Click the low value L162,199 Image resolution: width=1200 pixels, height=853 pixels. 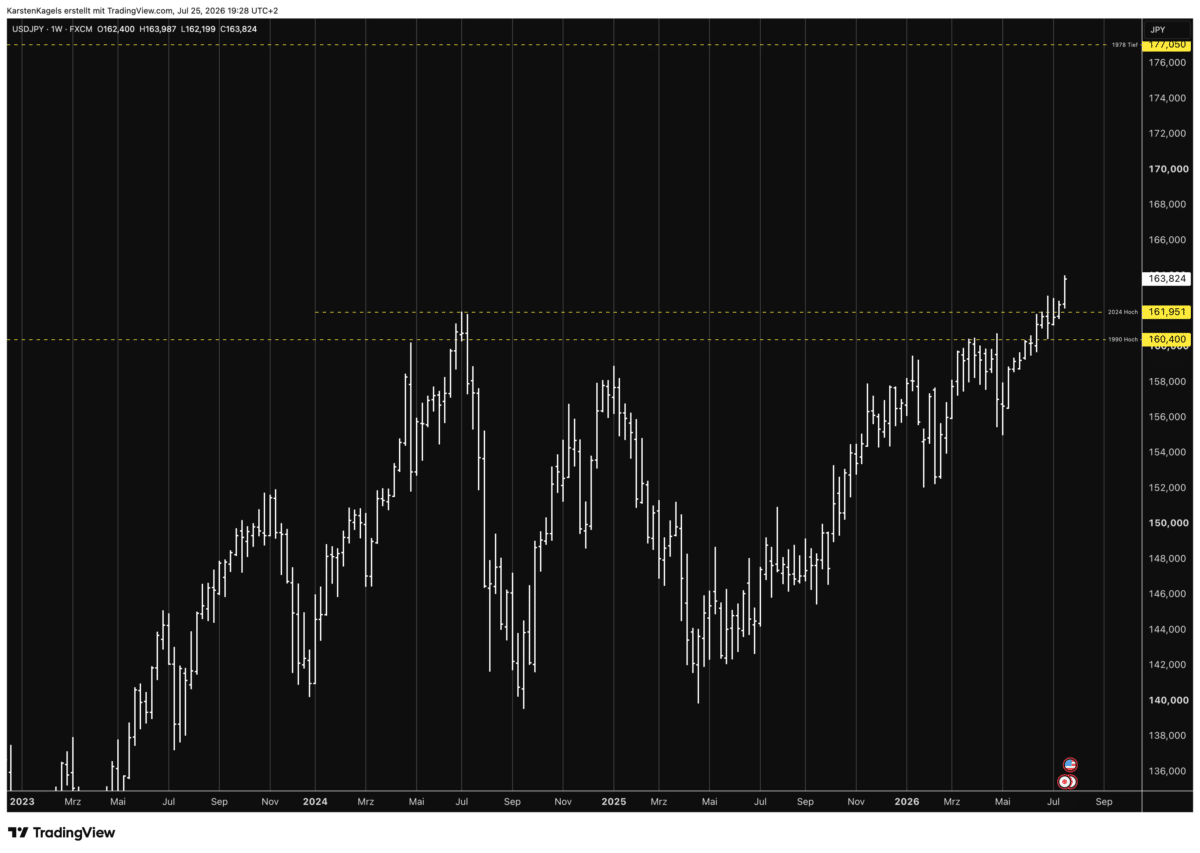[x=200, y=28]
